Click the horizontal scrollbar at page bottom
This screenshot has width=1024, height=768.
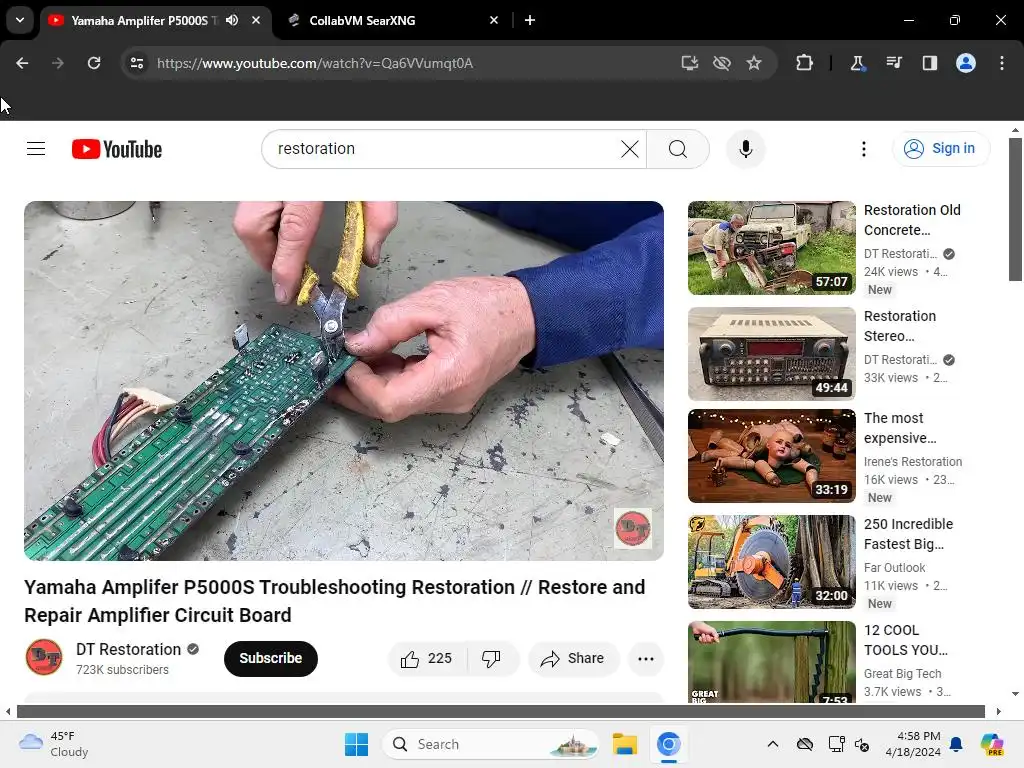tap(500, 711)
